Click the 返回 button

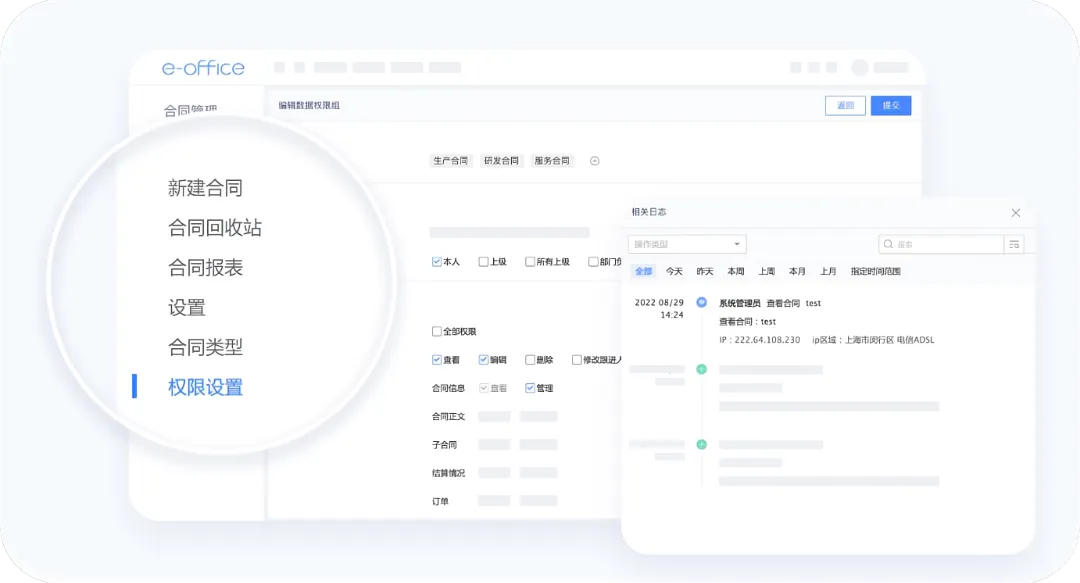coord(845,106)
